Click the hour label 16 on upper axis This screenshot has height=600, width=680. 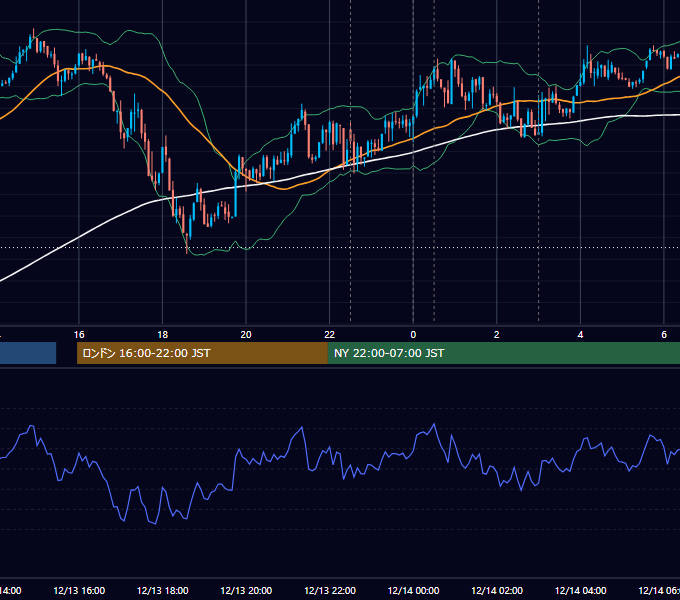click(79, 335)
